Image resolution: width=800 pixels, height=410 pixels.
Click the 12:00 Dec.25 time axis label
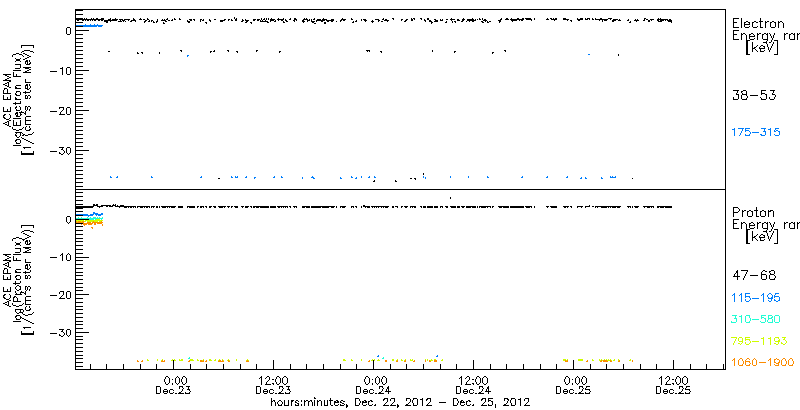tap(673, 385)
